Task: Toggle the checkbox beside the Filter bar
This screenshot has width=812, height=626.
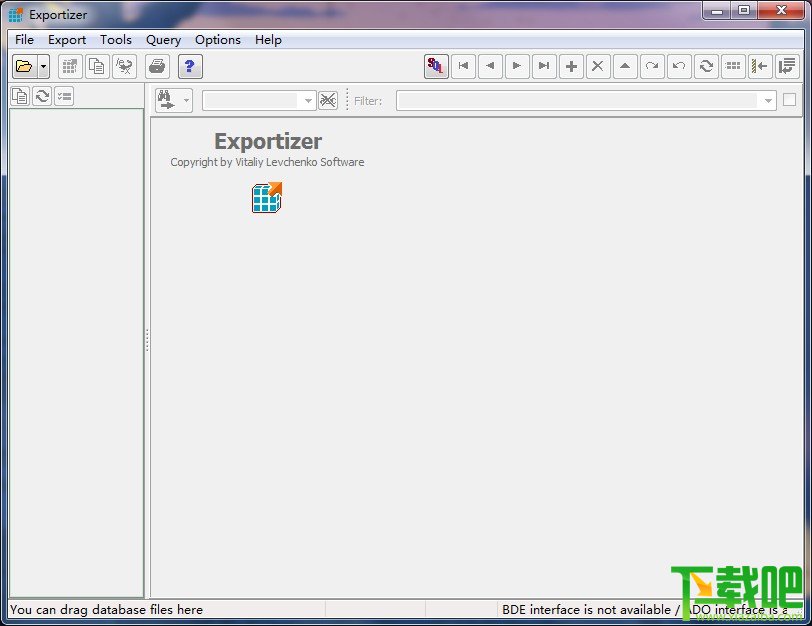Action: pyautogui.click(x=787, y=99)
